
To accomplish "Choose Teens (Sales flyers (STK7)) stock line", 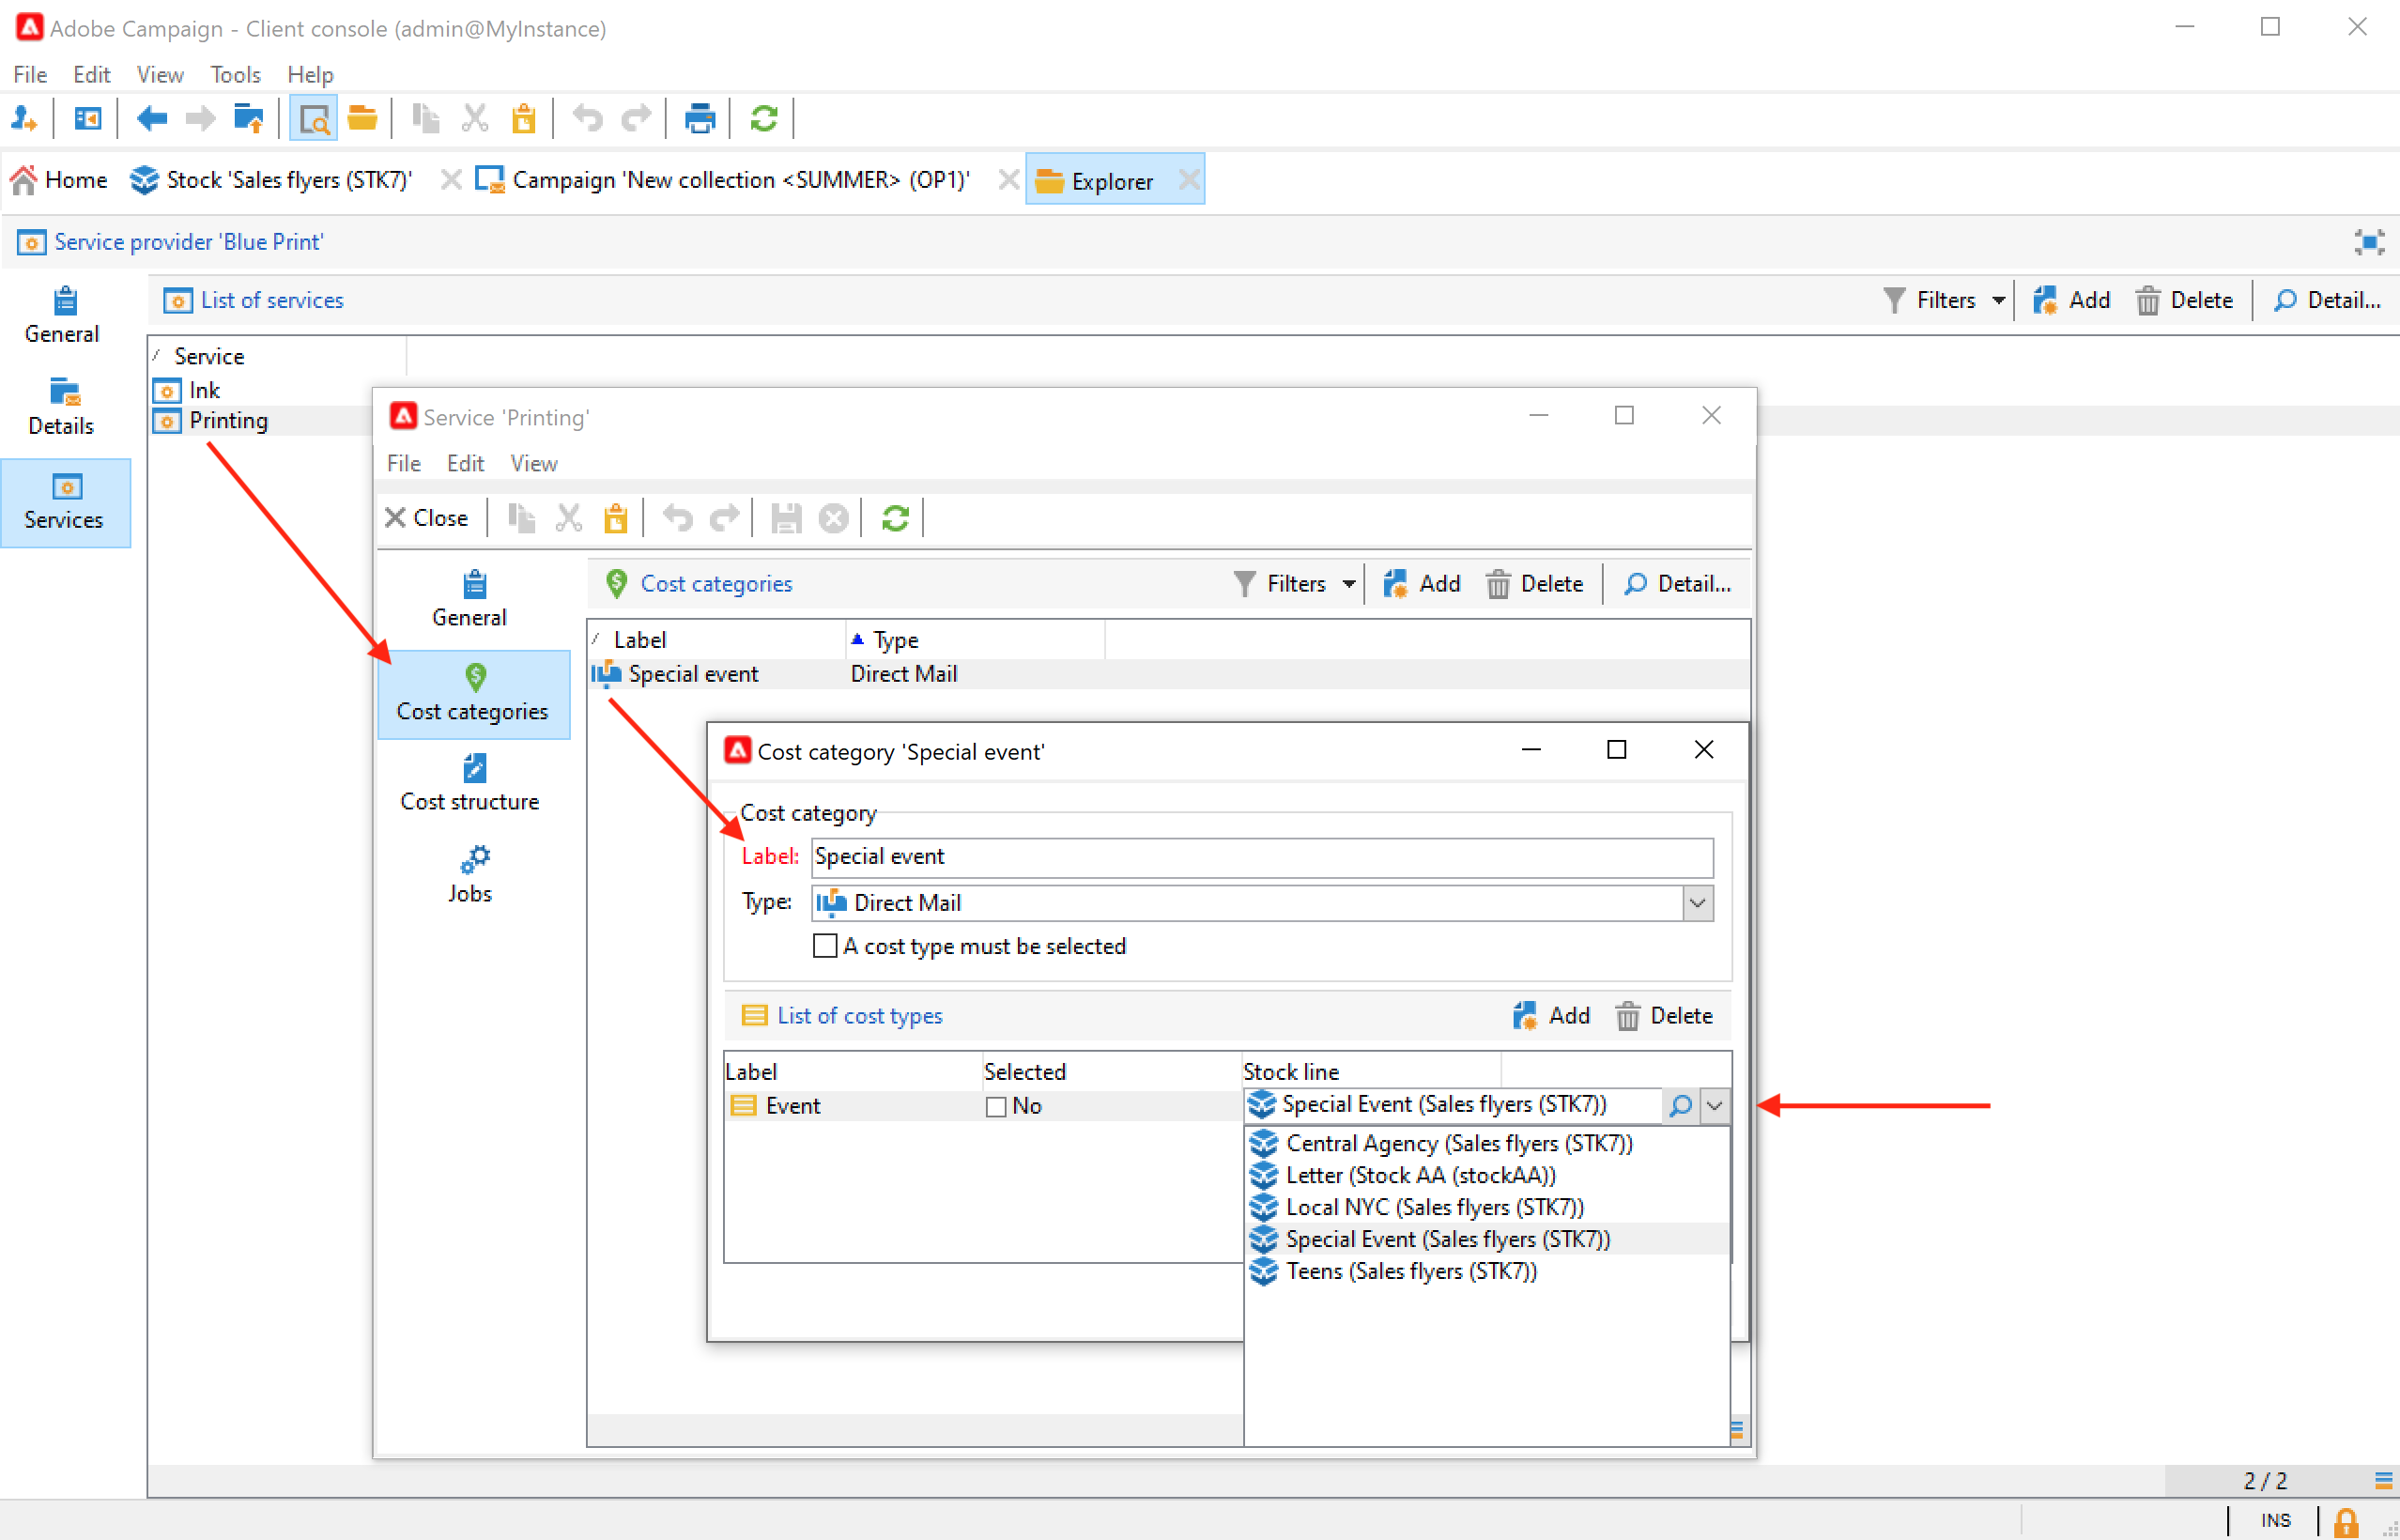I will click(1410, 1271).
